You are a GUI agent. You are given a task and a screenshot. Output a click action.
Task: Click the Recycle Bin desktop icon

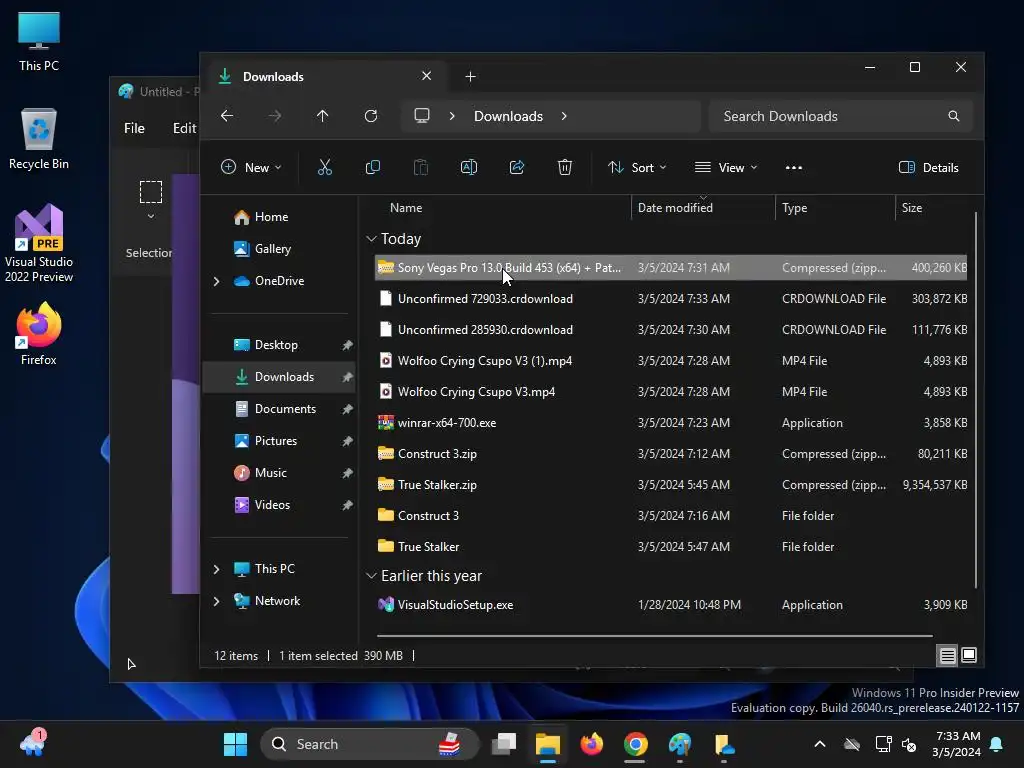(x=39, y=138)
